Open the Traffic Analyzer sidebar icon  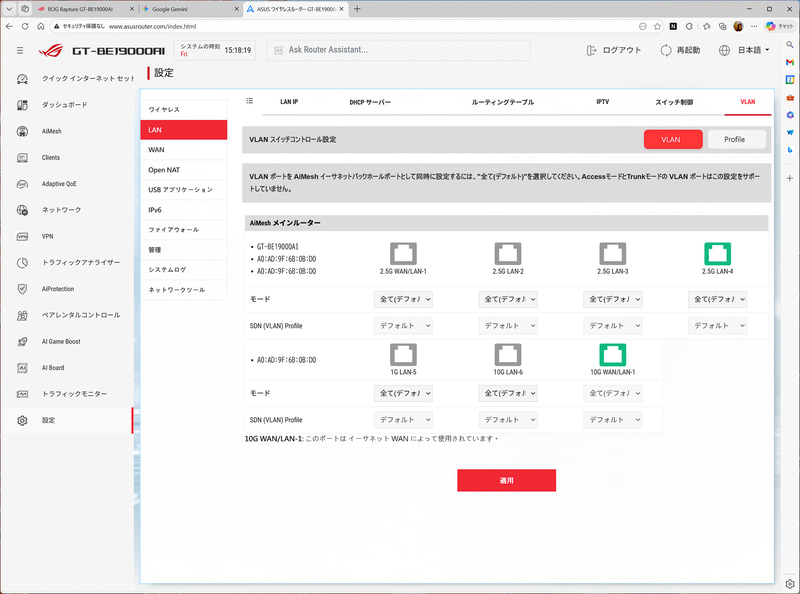coord(22,262)
